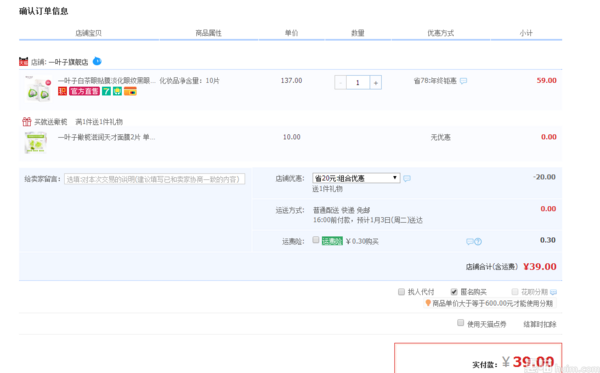
Task: Click the 确认订单信息 page heading
Action: pos(44,11)
